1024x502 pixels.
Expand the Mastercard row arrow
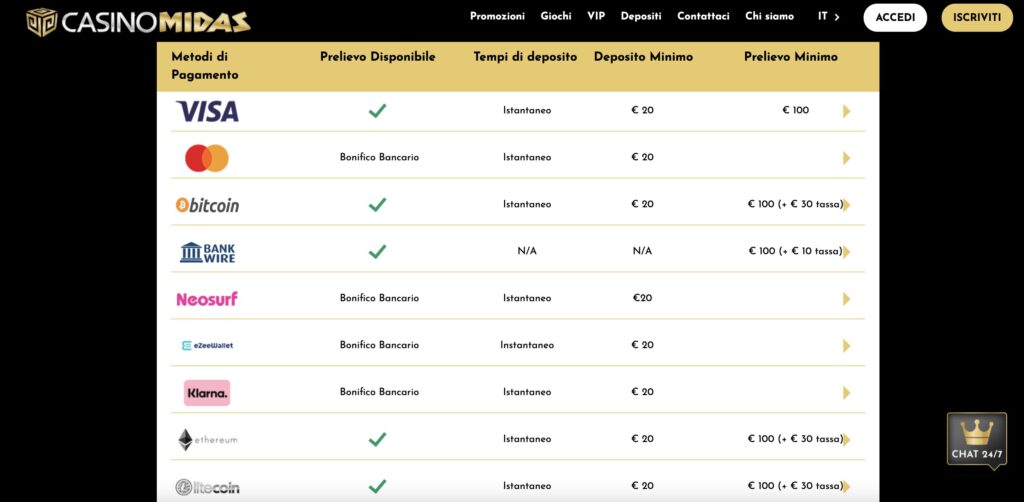coord(846,158)
